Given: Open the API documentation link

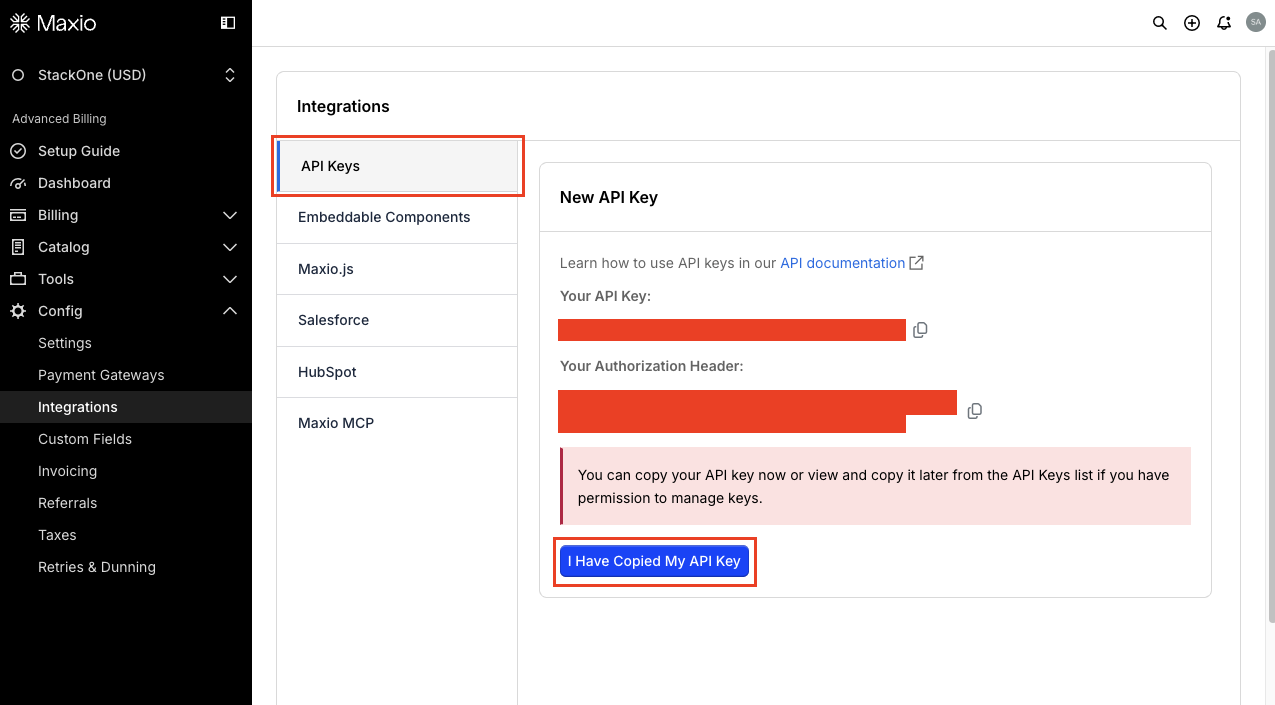Looking at the screenshot, I should [x=842, y=263].
